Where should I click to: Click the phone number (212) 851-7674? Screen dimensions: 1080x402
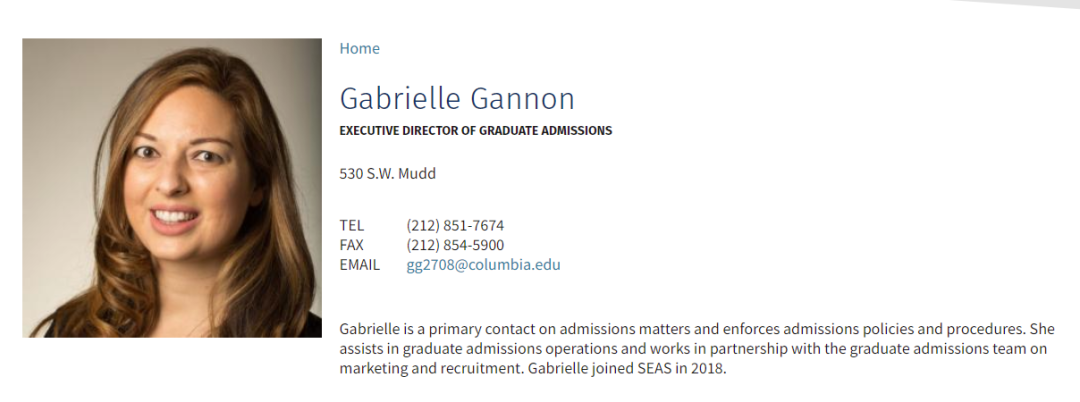[x=455, y=225]
